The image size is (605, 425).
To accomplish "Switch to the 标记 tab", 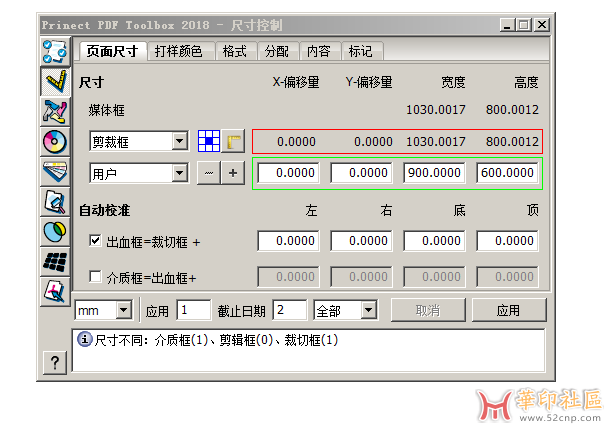I will [361, 51].
